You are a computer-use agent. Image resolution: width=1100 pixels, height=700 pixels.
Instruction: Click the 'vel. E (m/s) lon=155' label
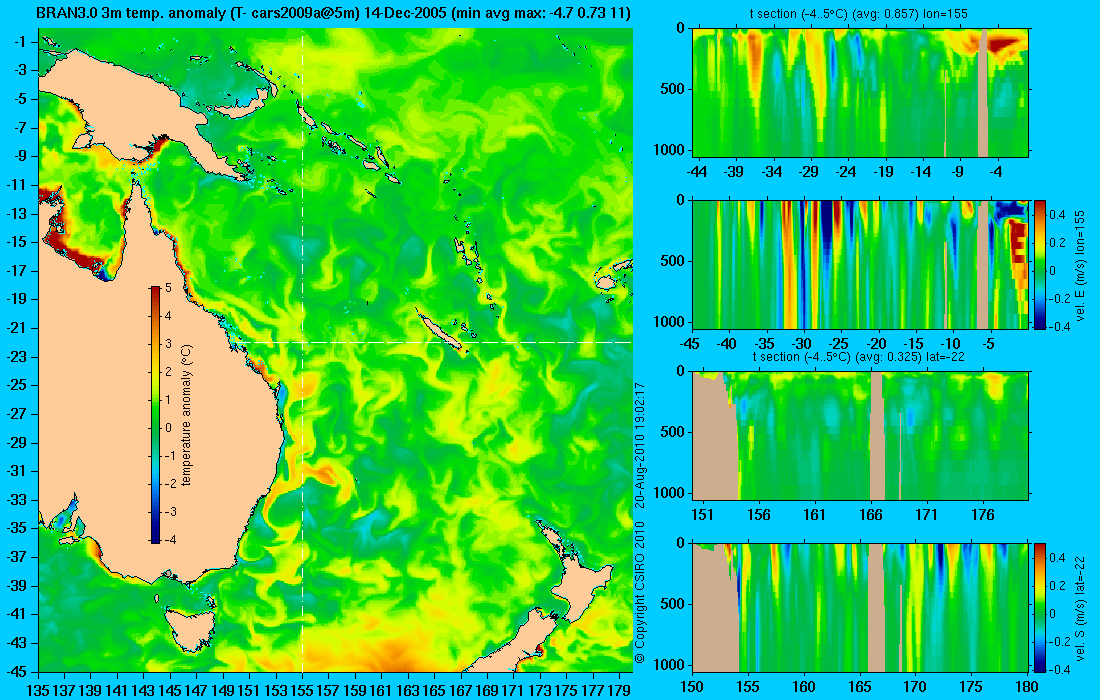(1081, 265)
